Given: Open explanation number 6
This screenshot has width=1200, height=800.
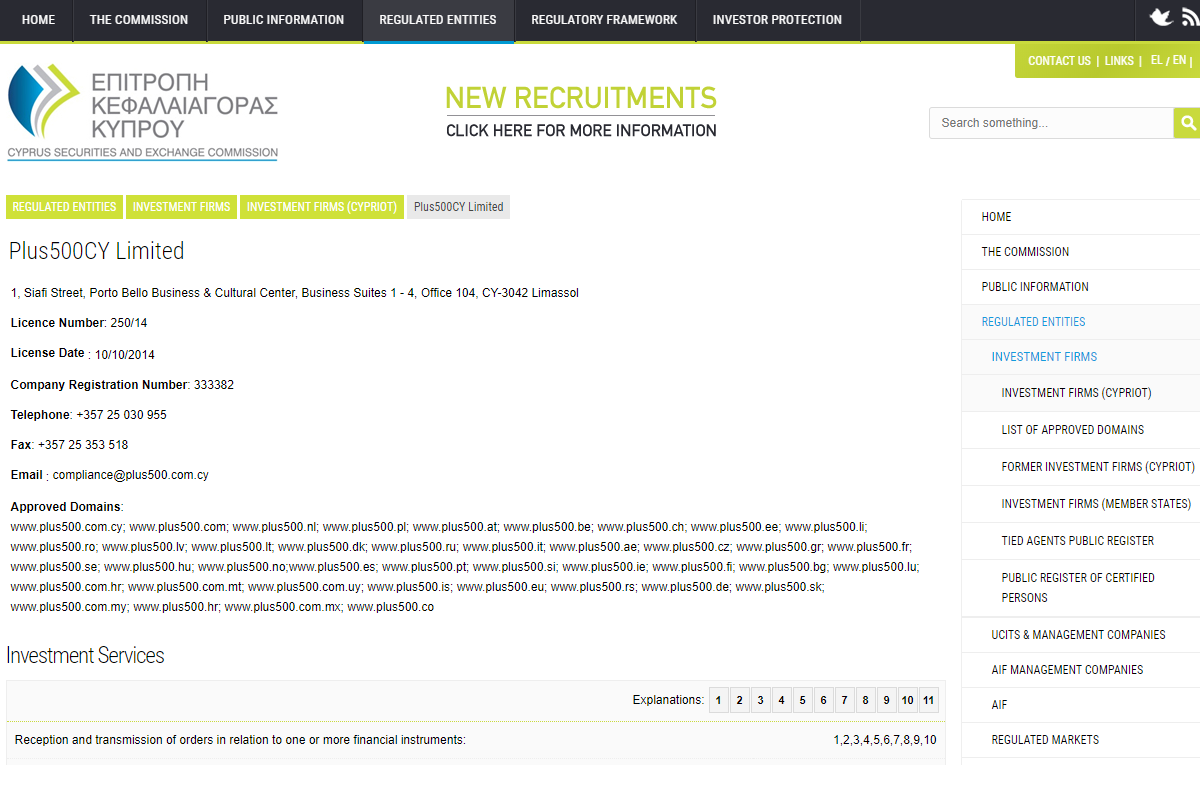Looking at the screenshot, I should click(x=823, y=700).
